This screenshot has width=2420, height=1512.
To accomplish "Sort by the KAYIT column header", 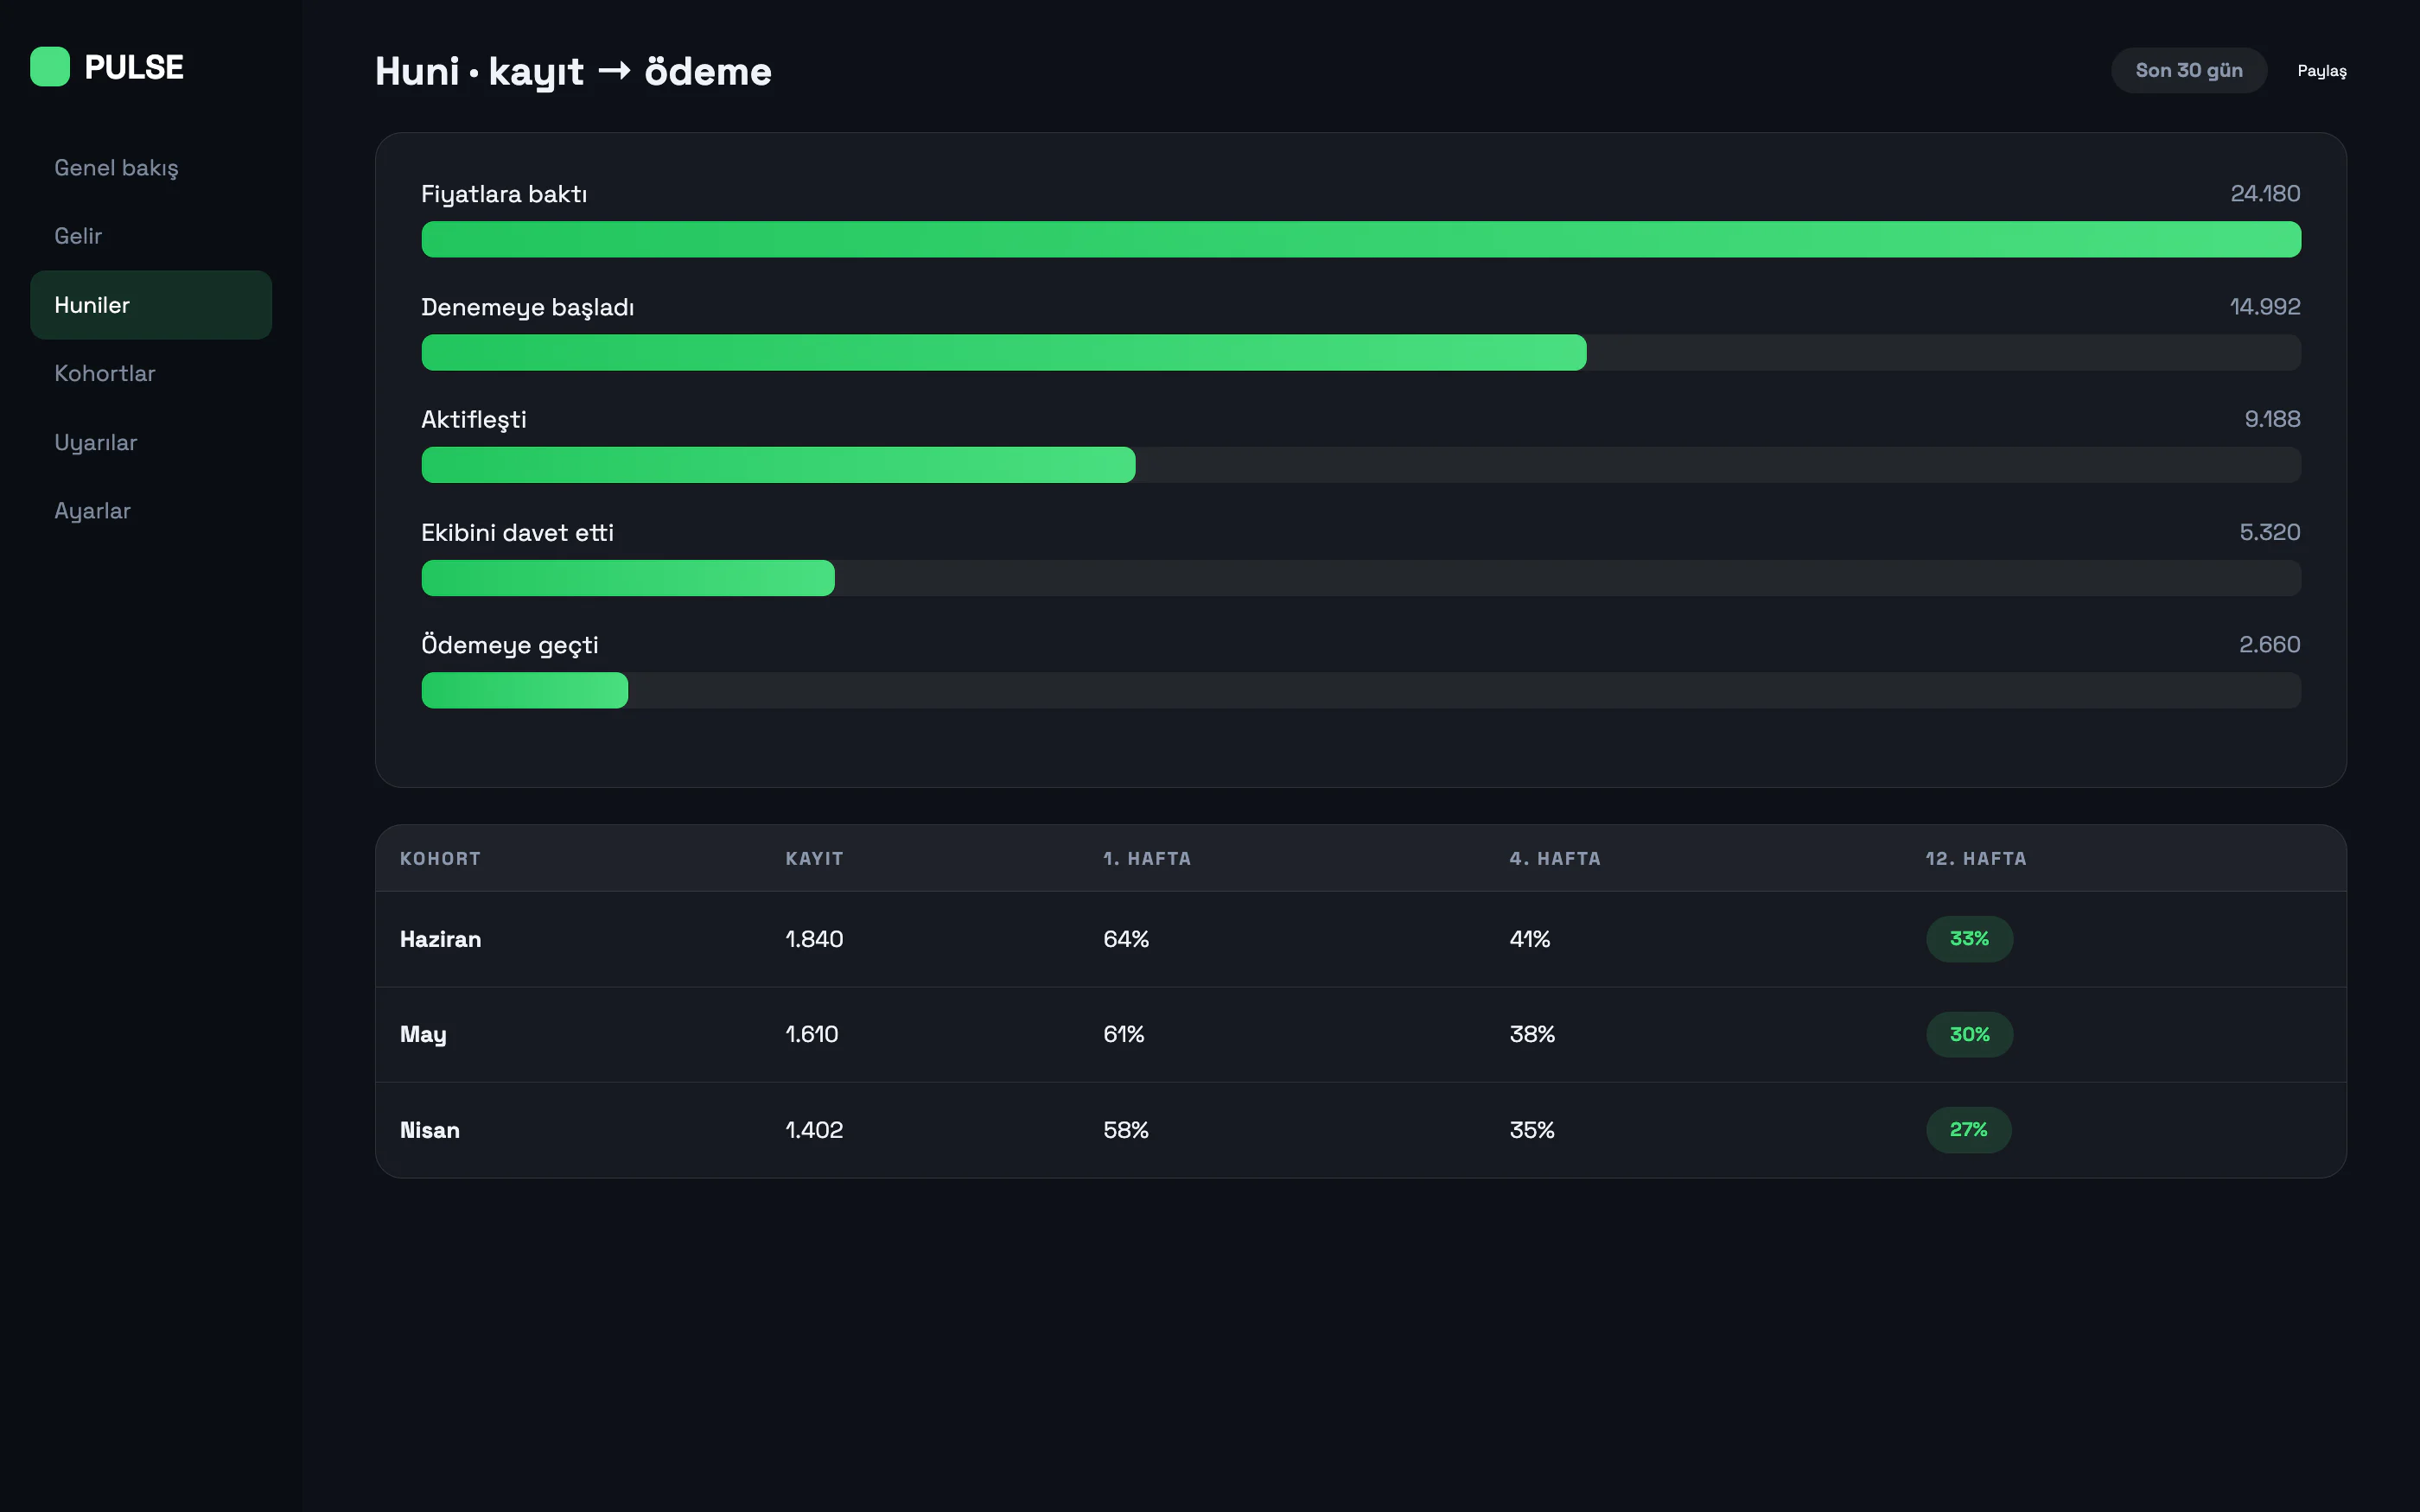I will coord(814,858).
